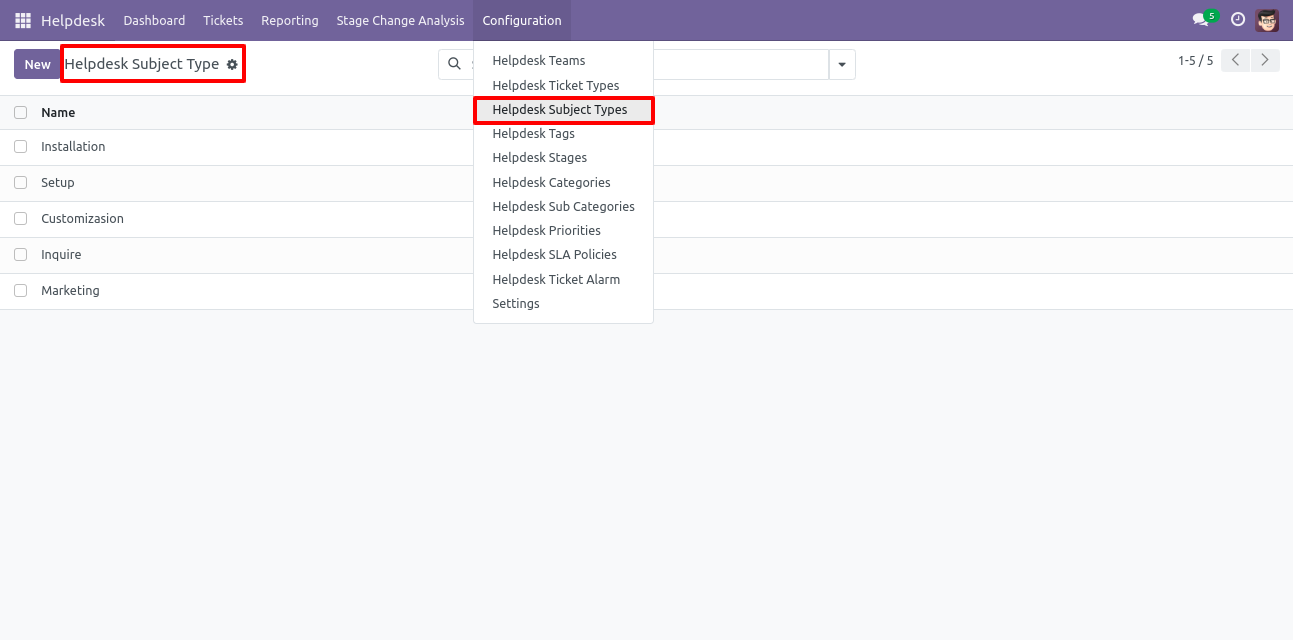Open the Dashboard menu
The width and height of the screenshot is (1293, 640).
[x=154, y=20]
